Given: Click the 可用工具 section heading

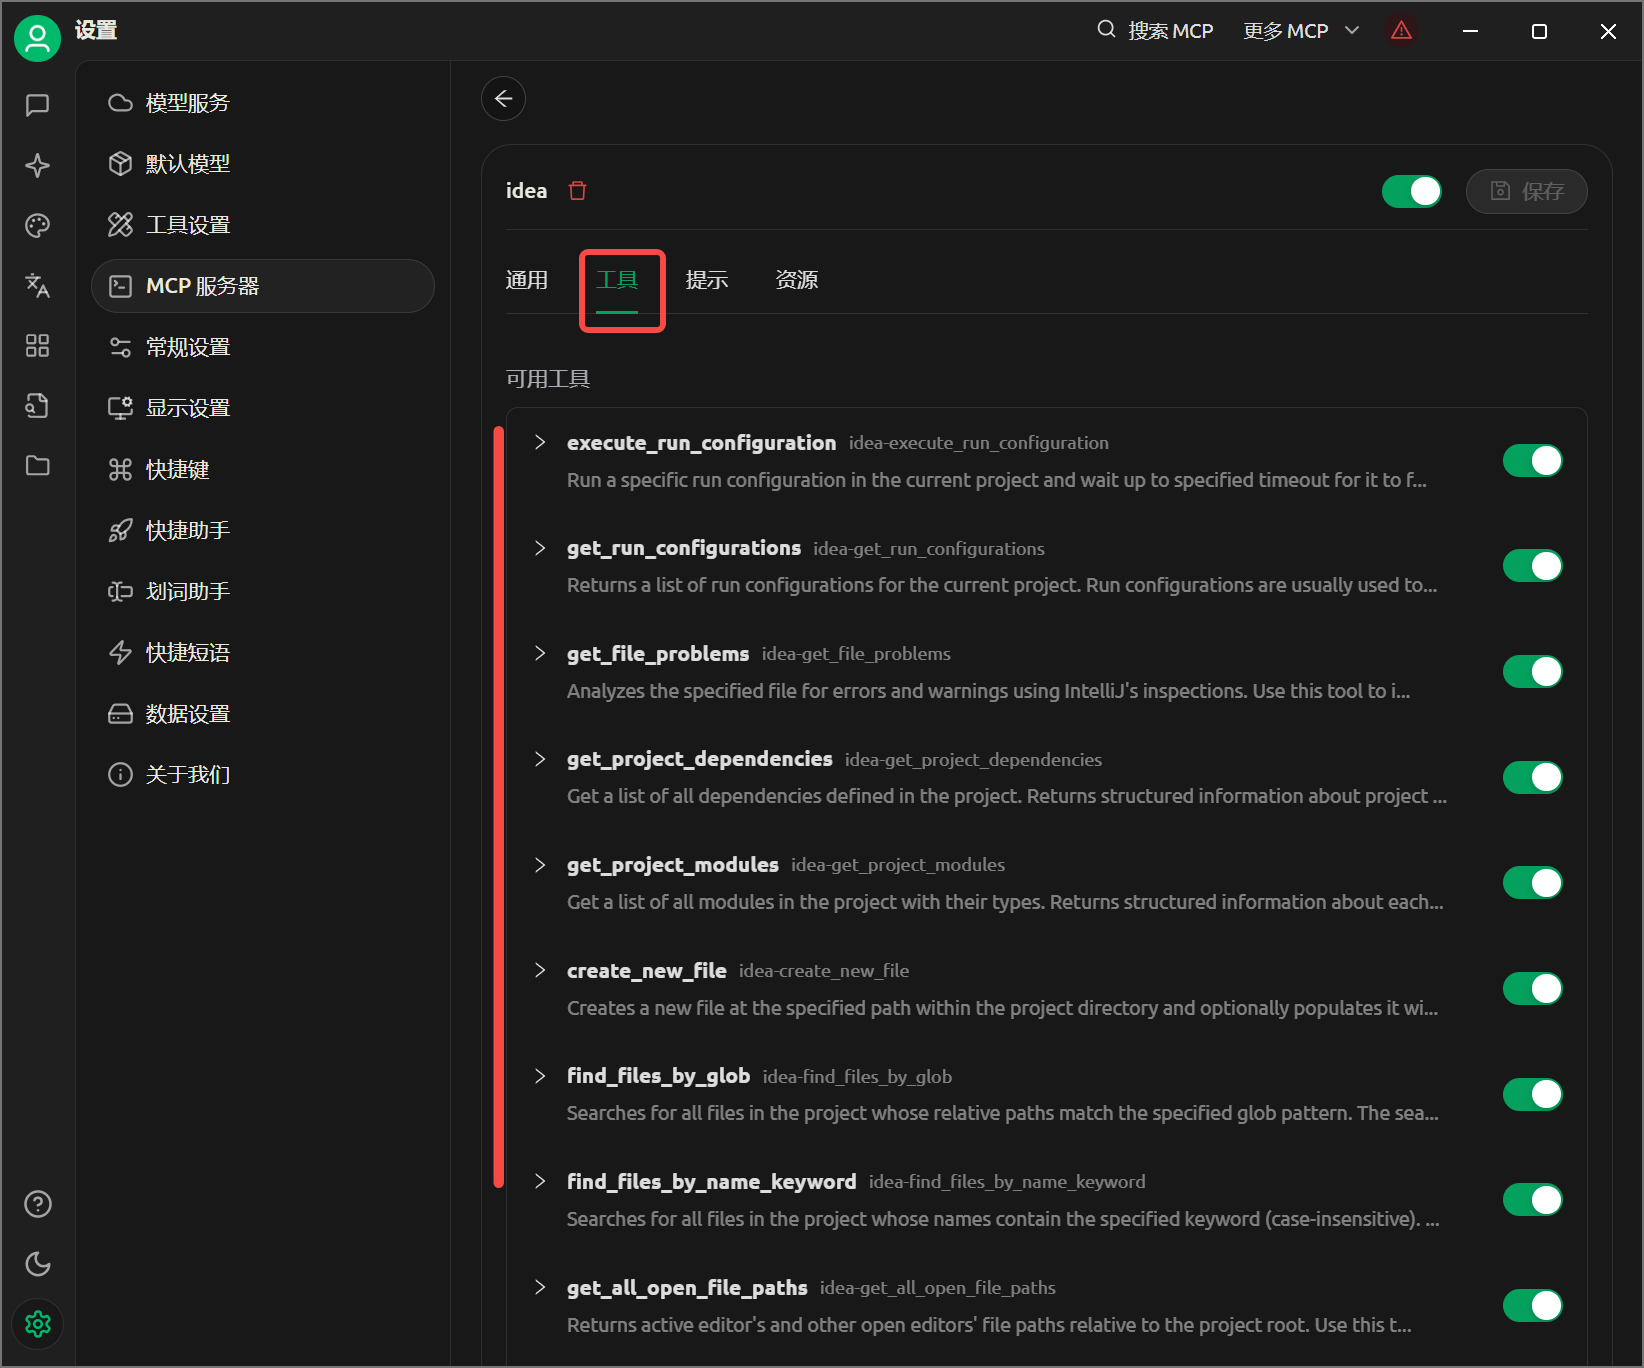Looking at the screenshot, I should 548,379.
